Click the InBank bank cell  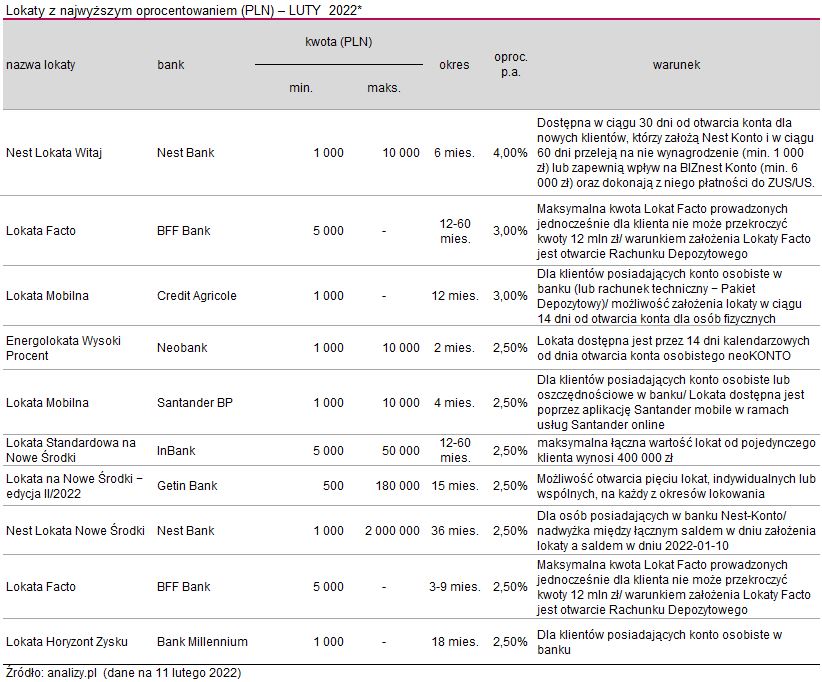(x=176, y=451)
